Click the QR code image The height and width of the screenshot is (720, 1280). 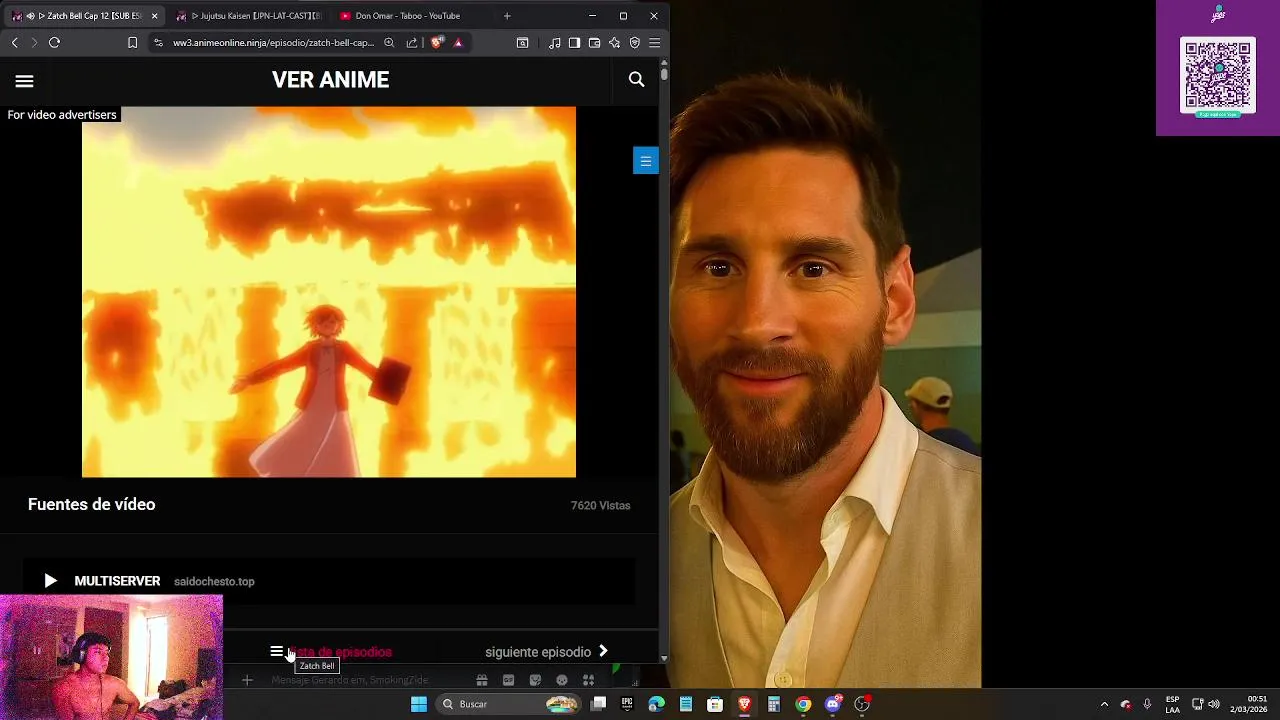tap(1217, 77)
